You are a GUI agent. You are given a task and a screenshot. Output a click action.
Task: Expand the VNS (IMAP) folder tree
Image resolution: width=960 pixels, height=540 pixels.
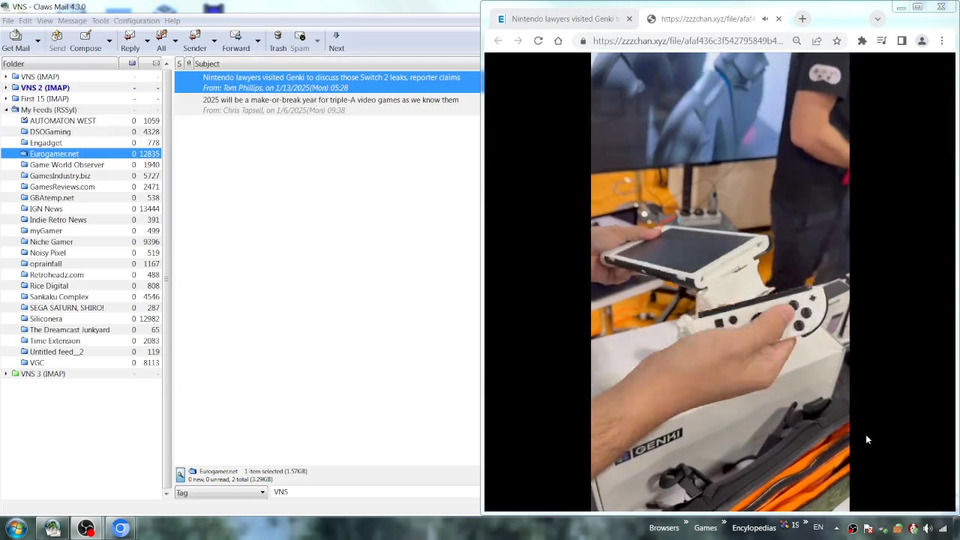point(6,77)
